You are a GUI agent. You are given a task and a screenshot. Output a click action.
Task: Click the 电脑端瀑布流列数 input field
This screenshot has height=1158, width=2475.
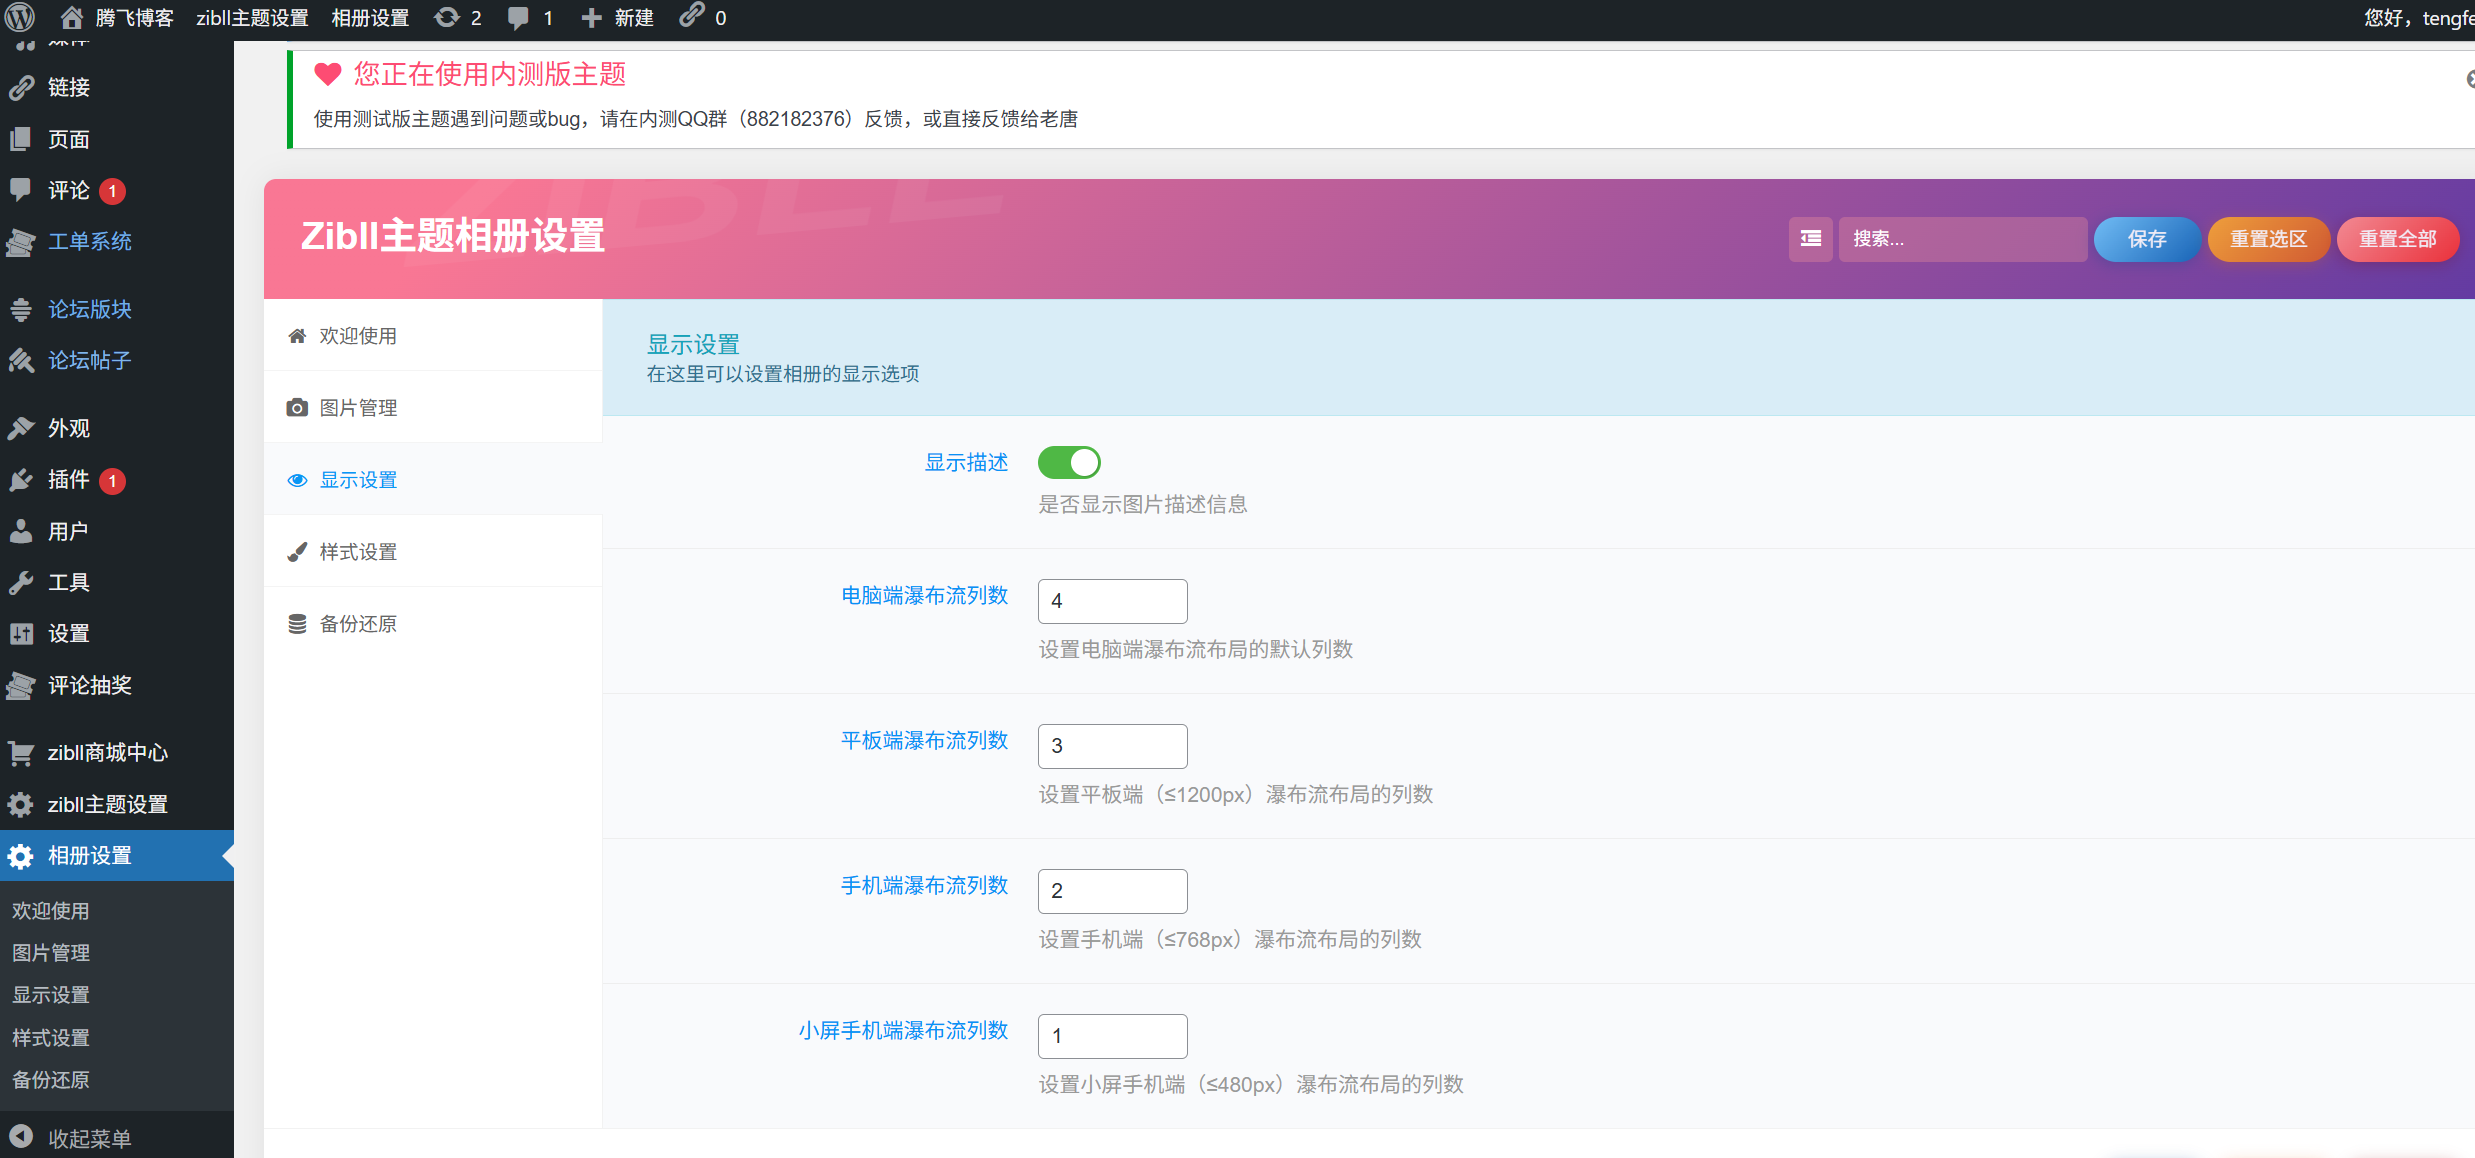click(1112, 601)
